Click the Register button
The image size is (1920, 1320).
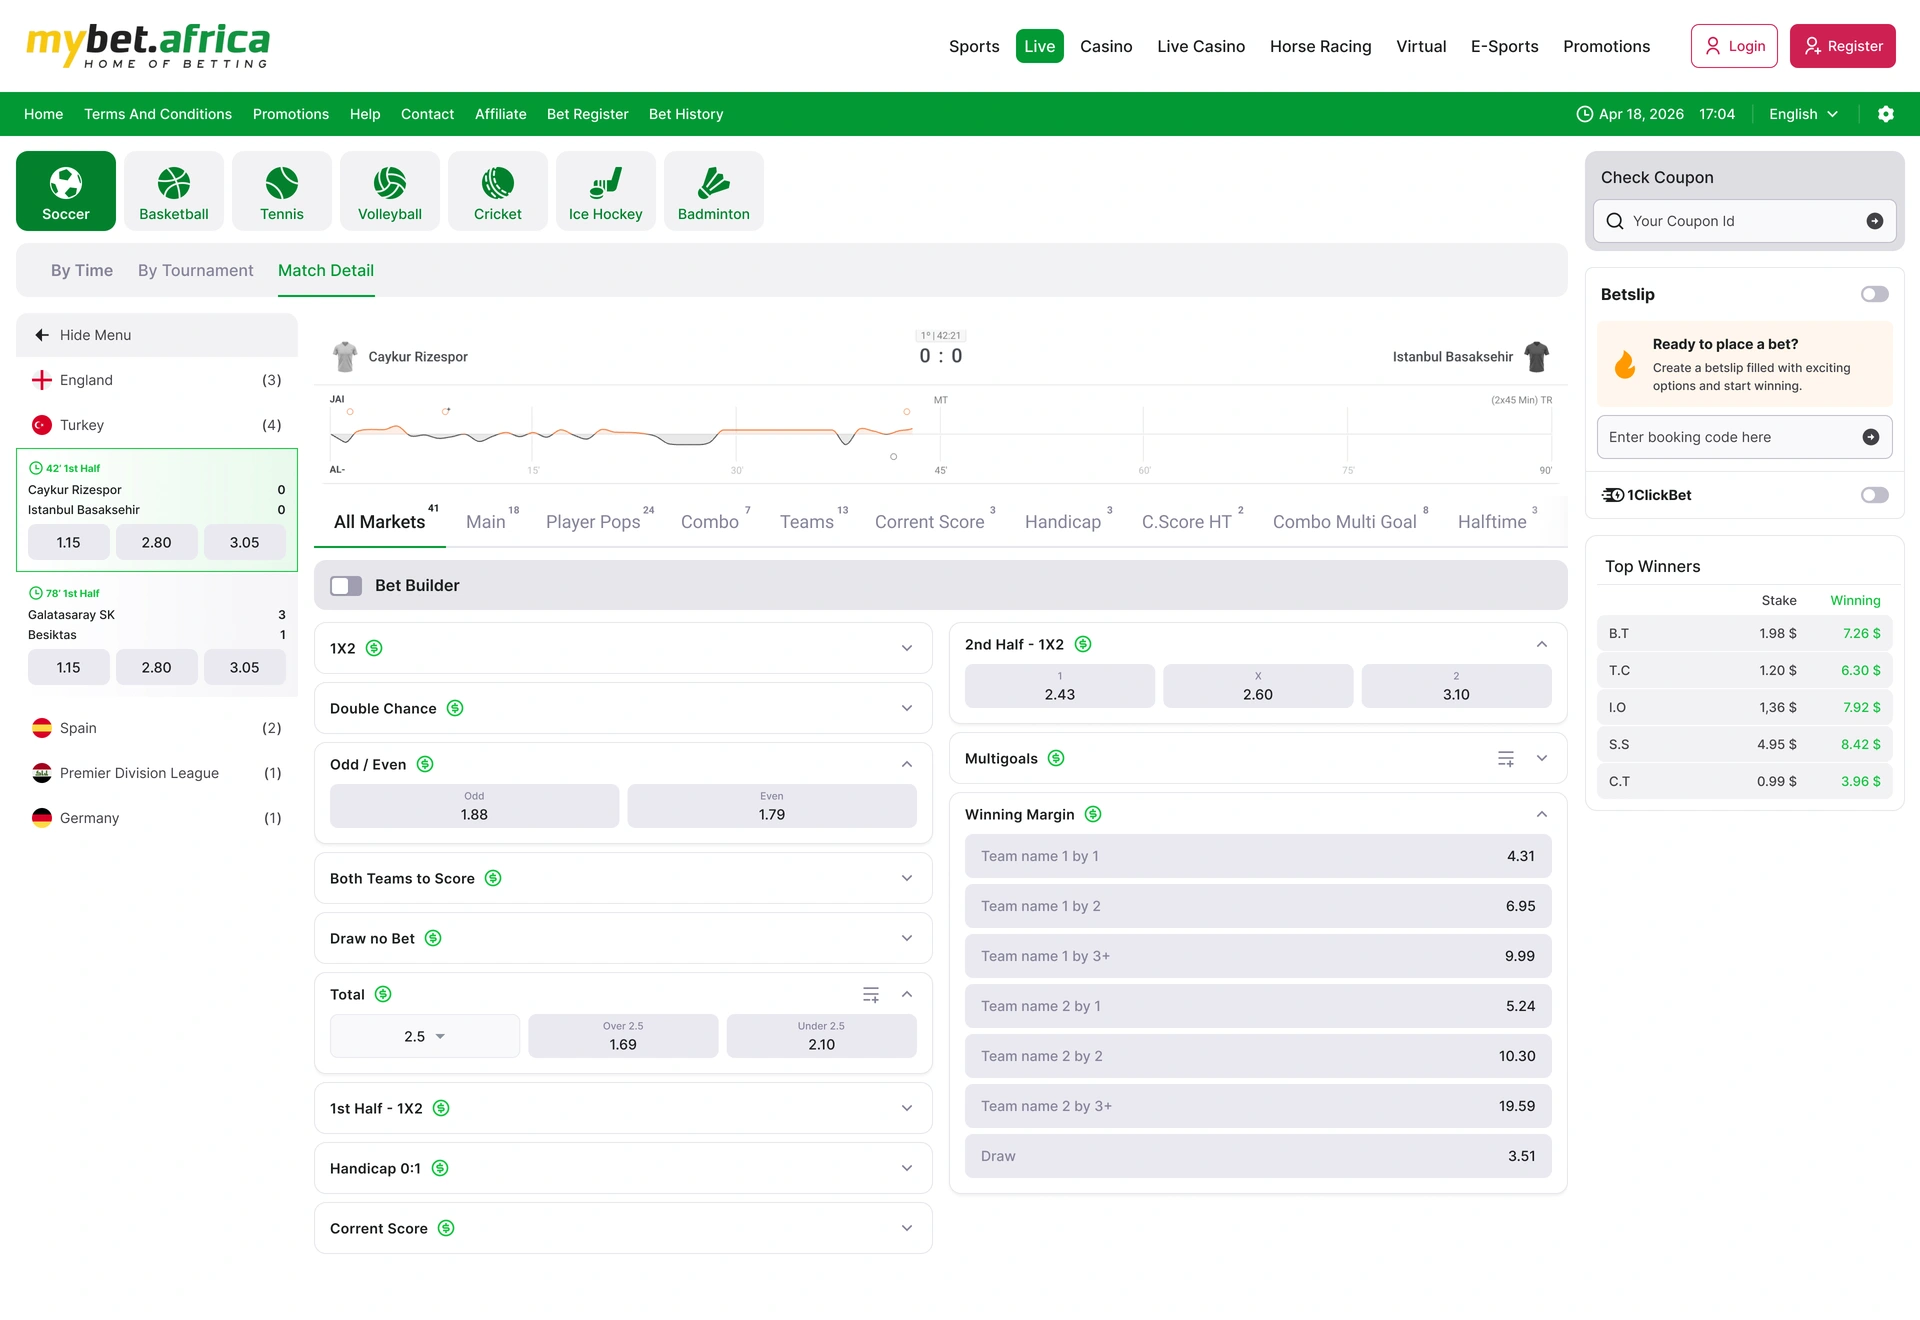(x=1843, y=46)
